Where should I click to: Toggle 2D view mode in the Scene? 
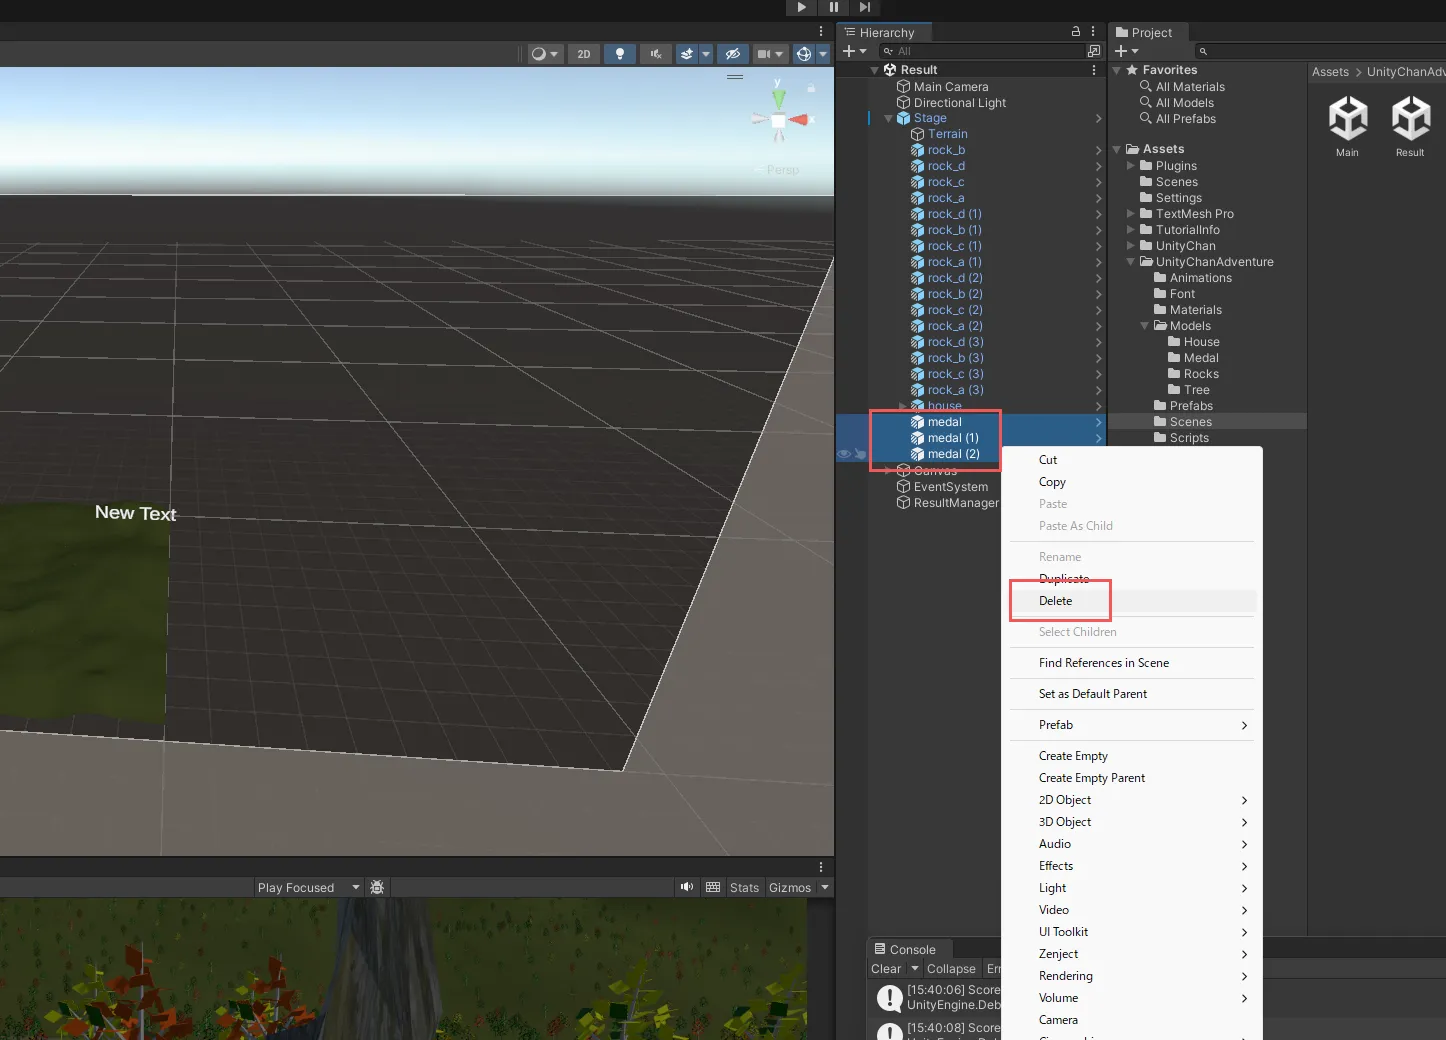tap(584, 54)
